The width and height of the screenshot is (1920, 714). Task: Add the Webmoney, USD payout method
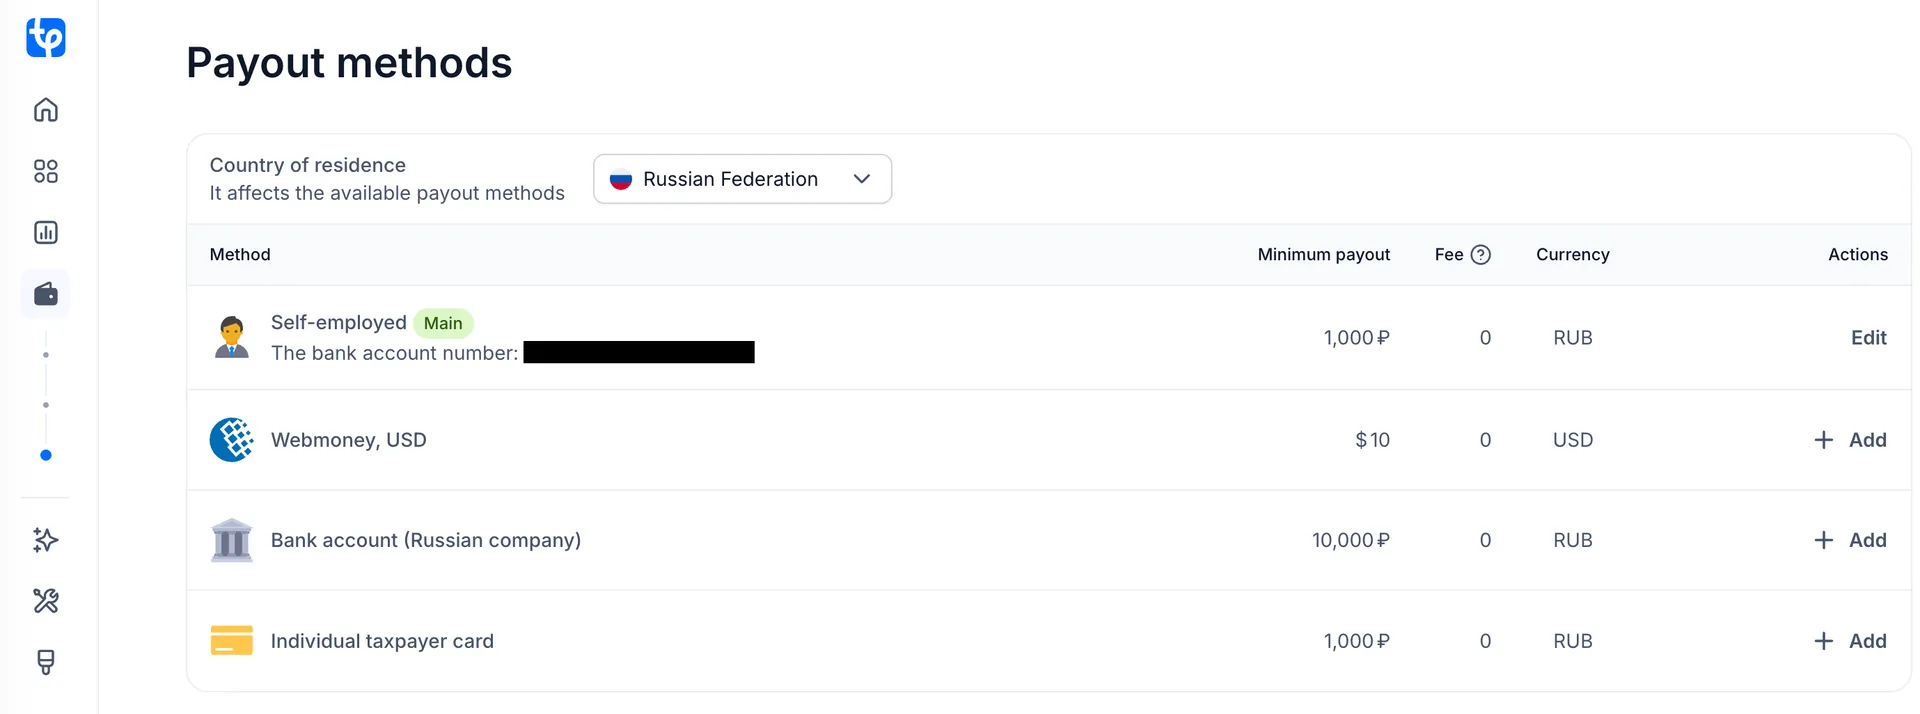click(1850, 440)
